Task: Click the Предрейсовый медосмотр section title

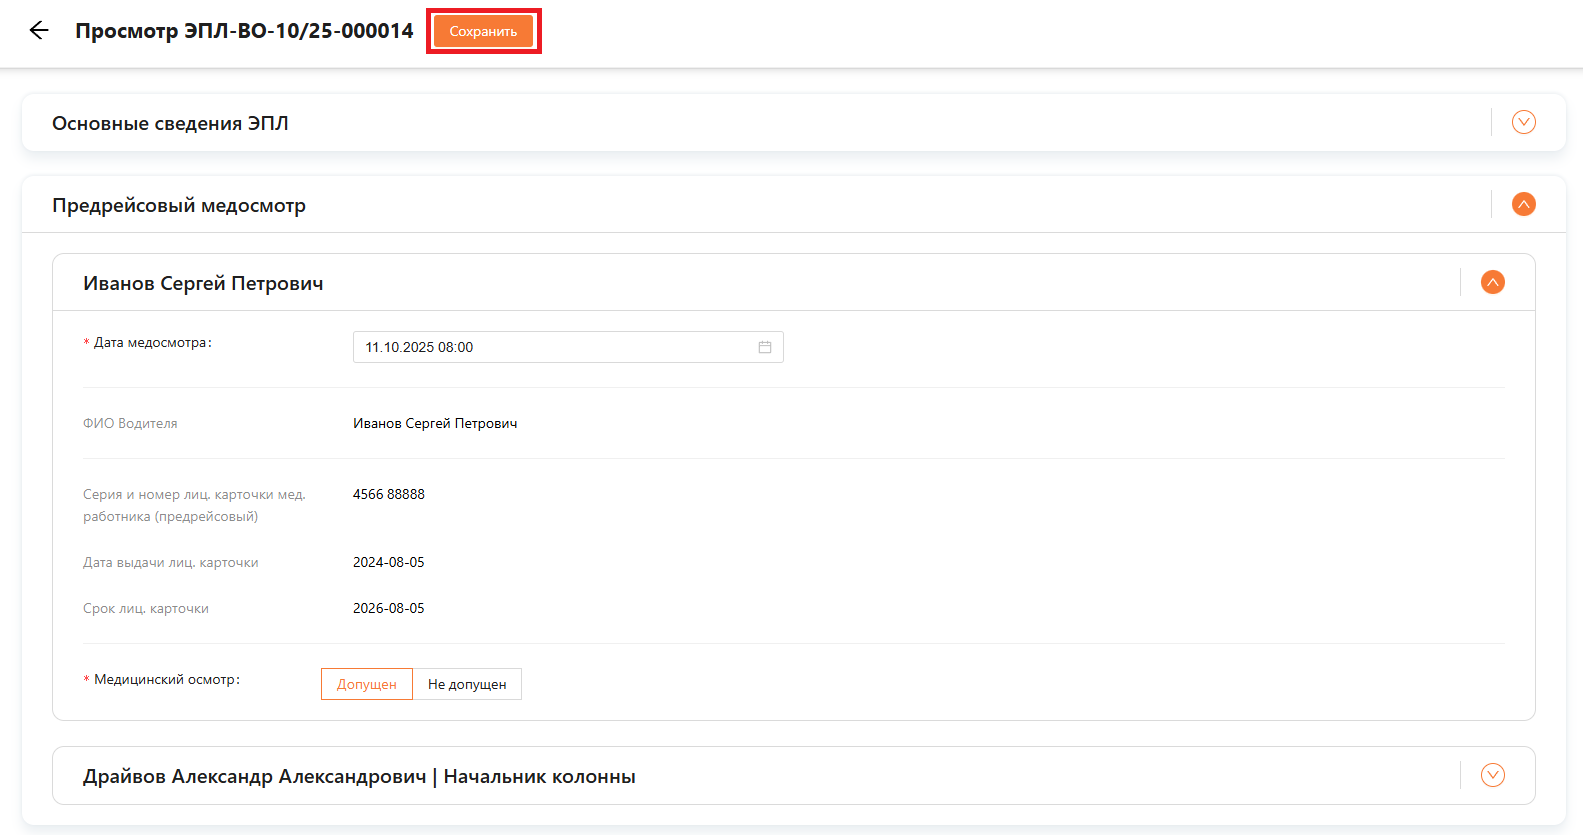Action: point(179,205)
